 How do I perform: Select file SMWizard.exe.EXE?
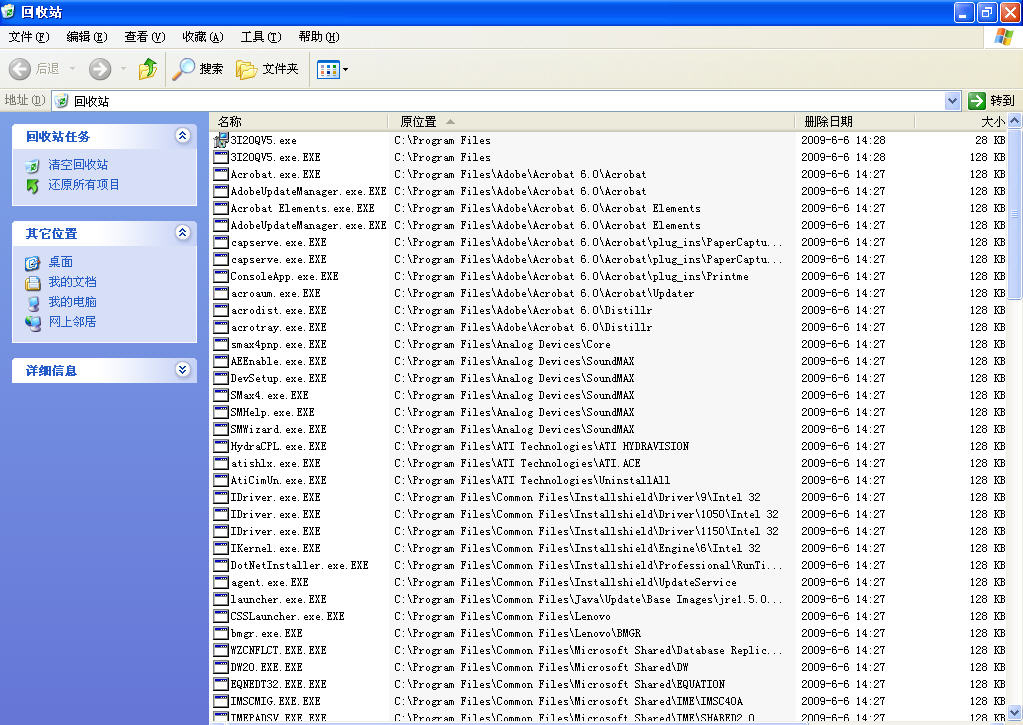click(279, 429)
